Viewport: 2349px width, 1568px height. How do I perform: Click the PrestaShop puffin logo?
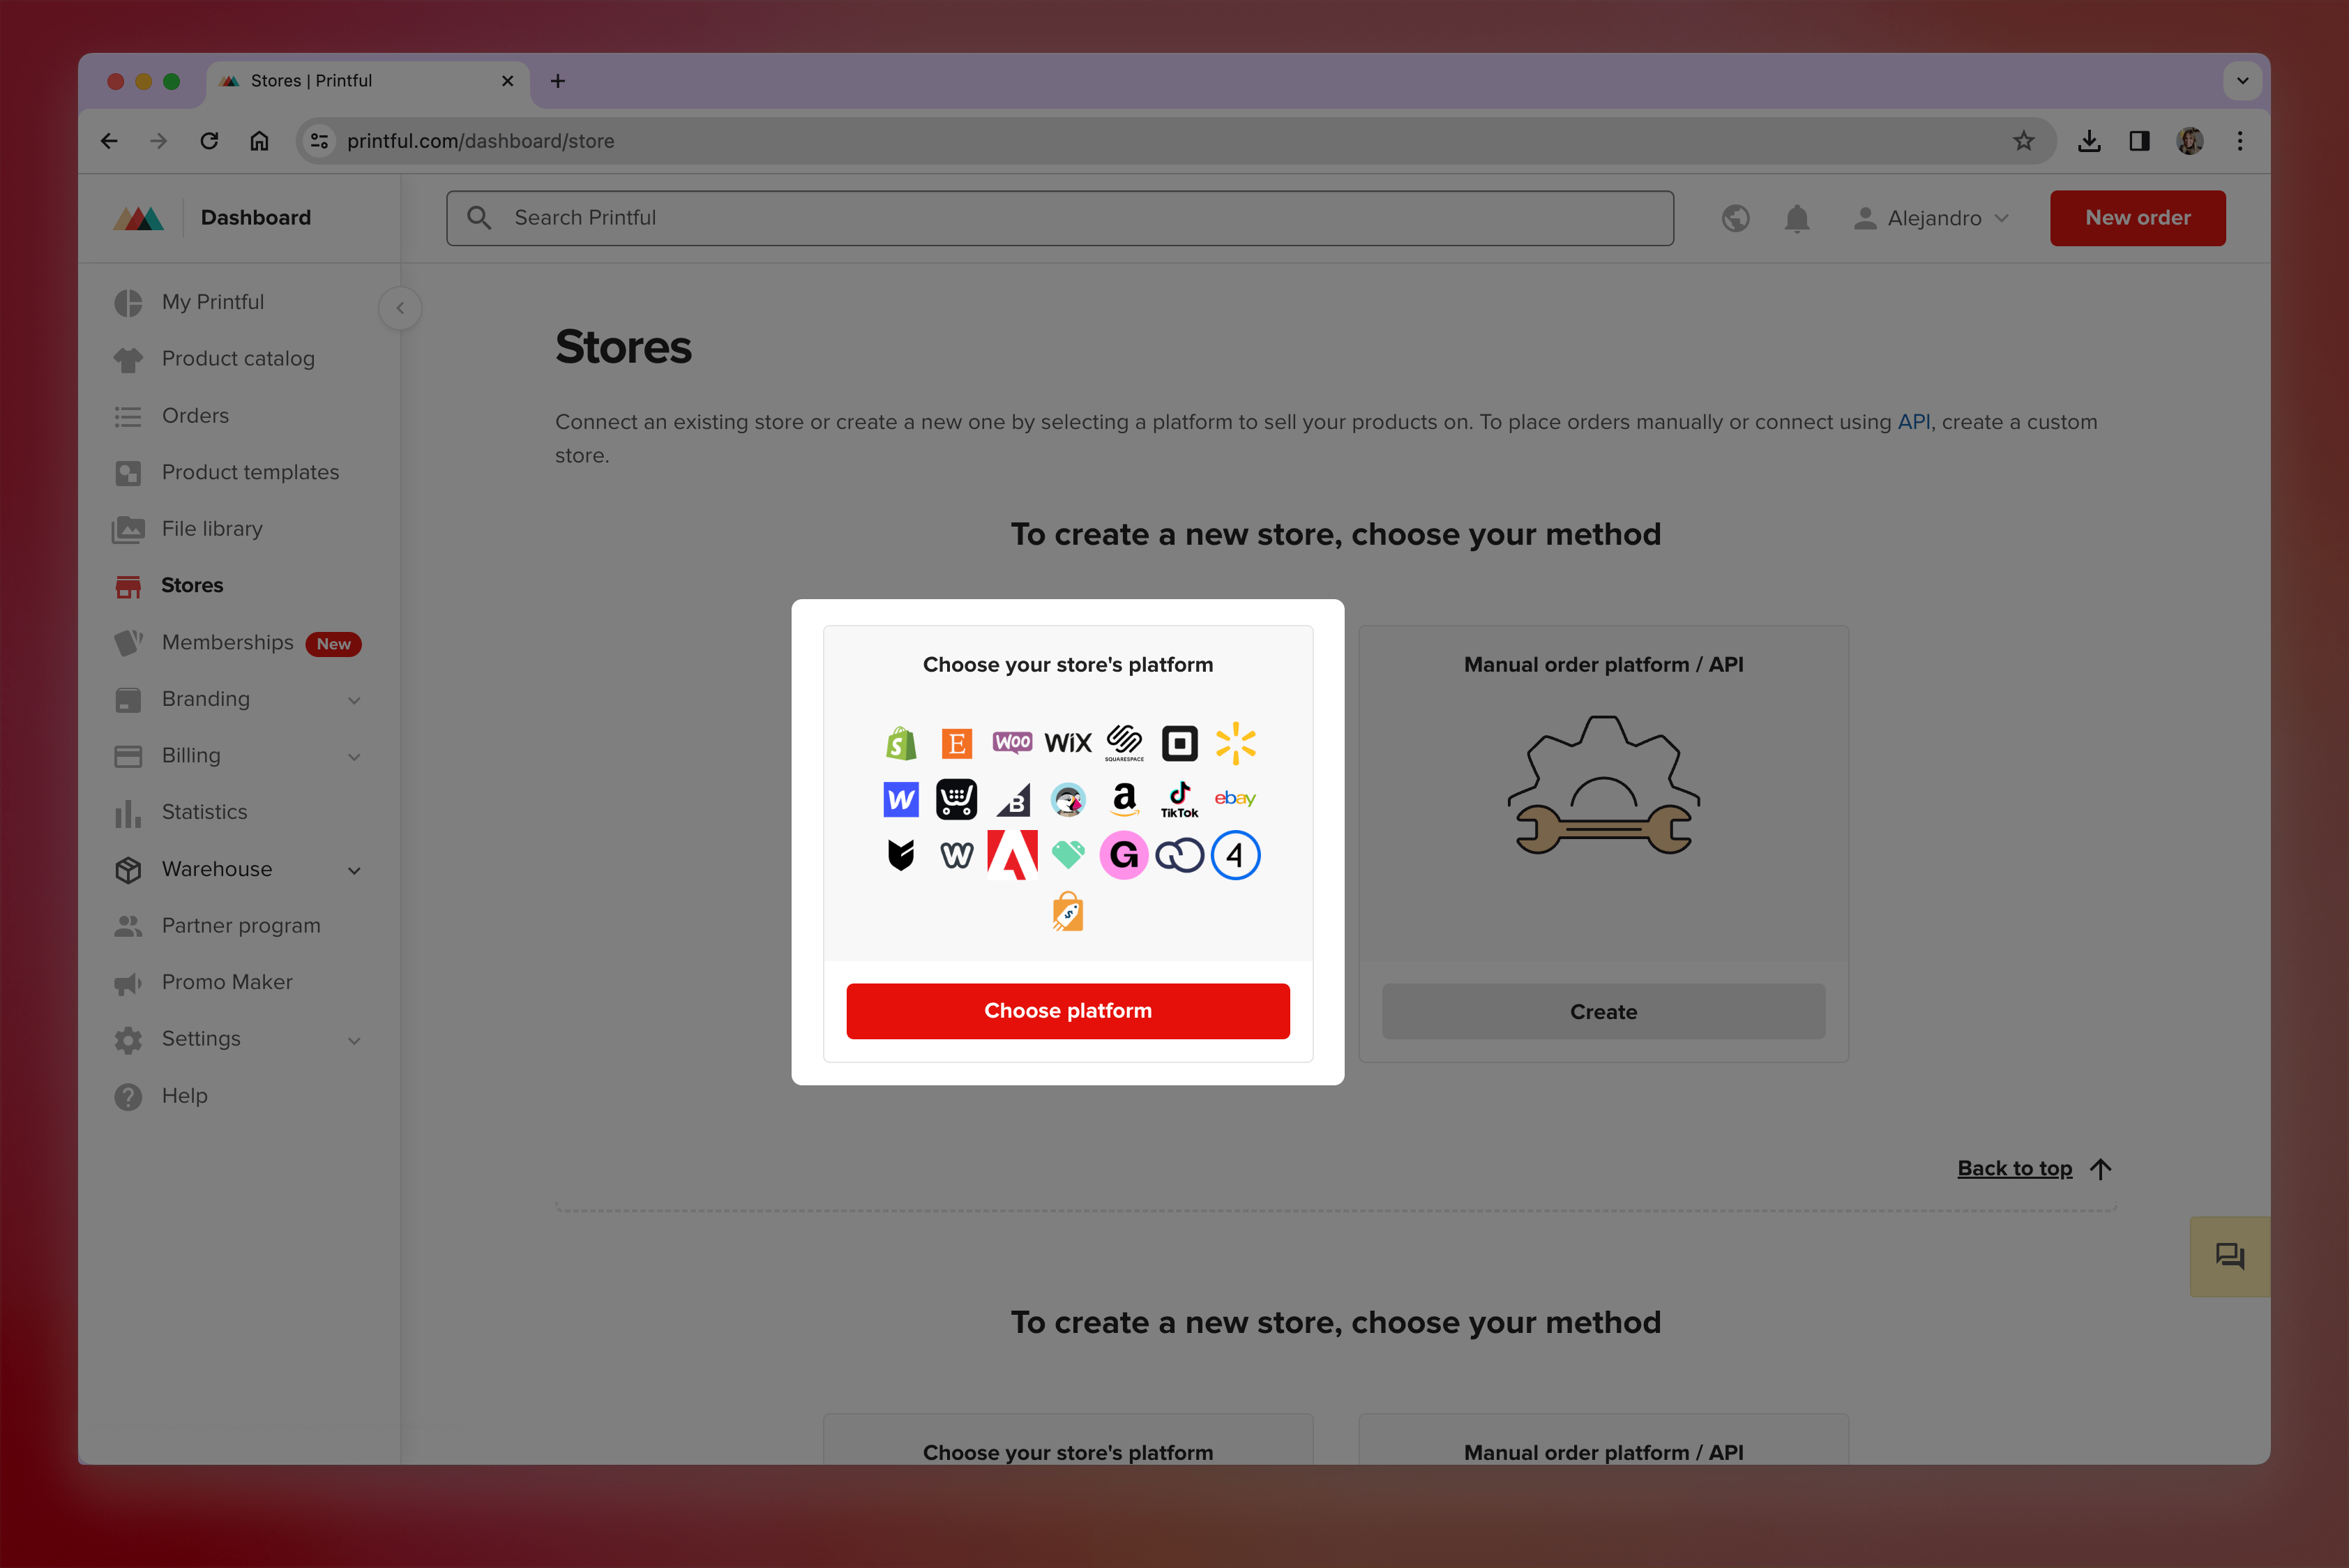point(1068,799)
